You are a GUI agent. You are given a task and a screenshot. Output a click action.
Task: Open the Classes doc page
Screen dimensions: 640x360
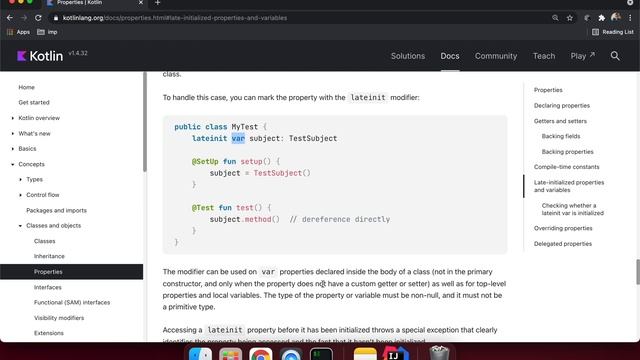click(44, 241)
